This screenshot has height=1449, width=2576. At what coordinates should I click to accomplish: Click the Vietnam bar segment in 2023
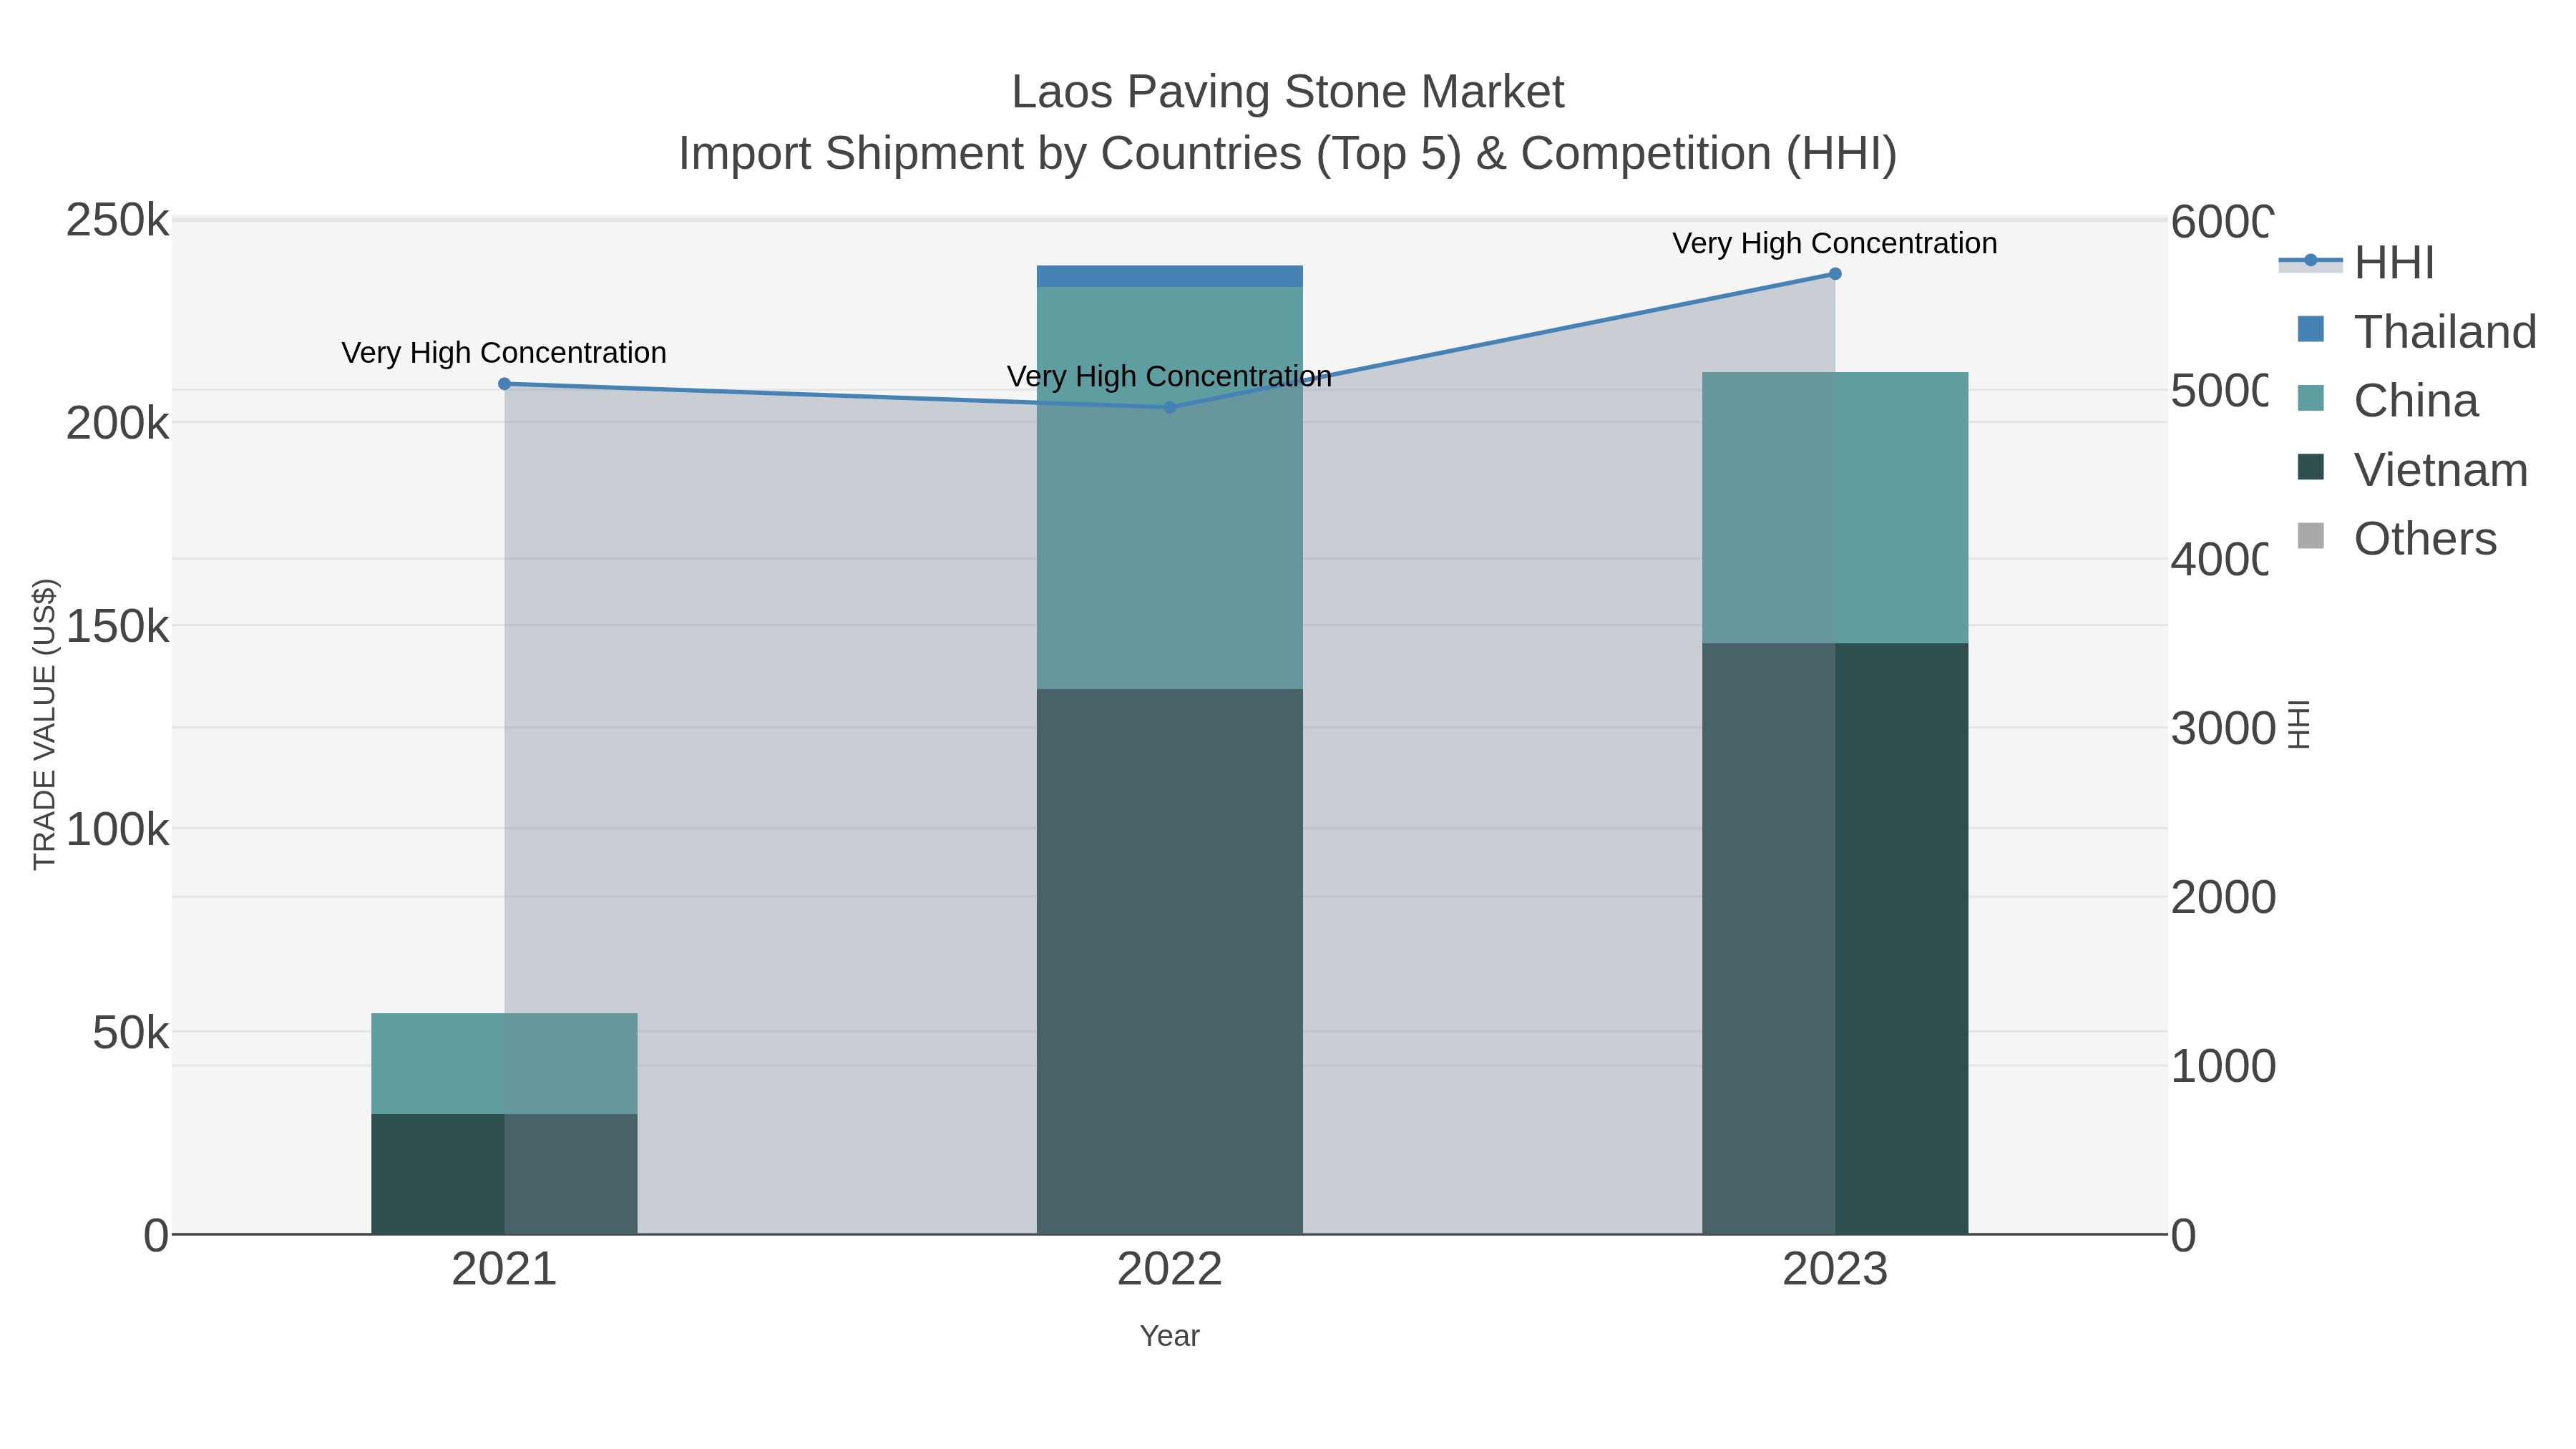[x=1835, y=939]
